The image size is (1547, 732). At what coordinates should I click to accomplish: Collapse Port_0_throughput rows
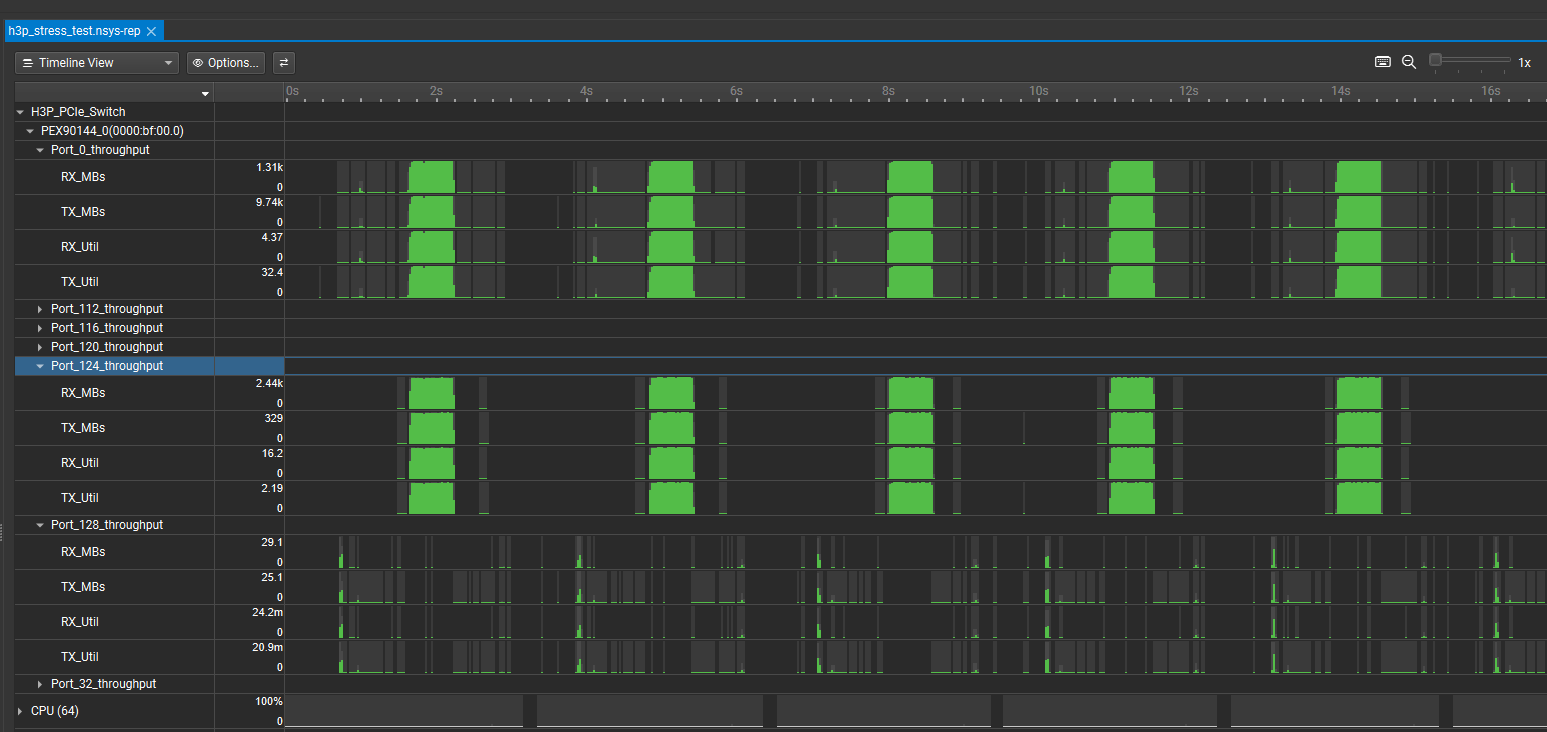click(x=40, y=150)
